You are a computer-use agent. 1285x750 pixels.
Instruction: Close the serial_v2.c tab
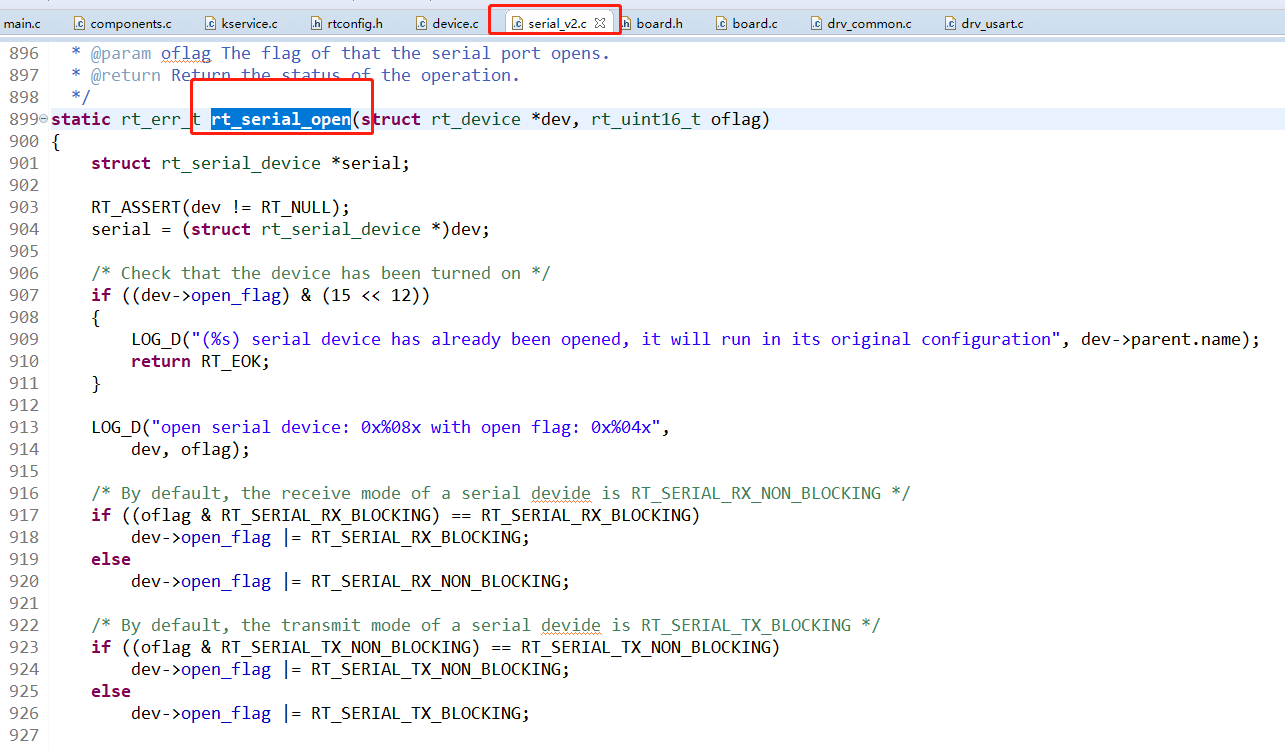(600, 21)
